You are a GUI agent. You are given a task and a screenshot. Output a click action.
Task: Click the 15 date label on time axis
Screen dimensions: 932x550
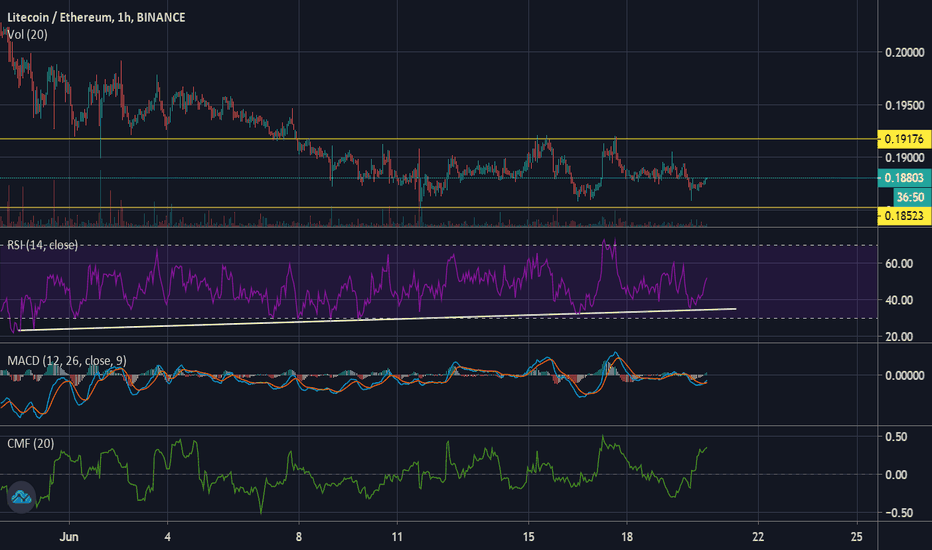click(x=528, y=537)
